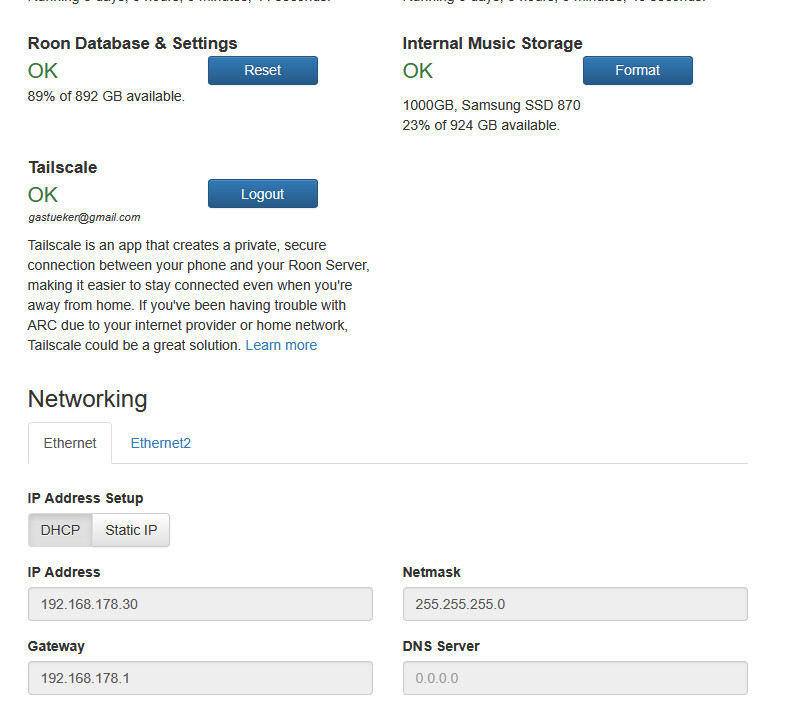This screenshot has height=715, width=785.
Task: Focus the Netmask field with 255.255.255.0
Action: coord(575,604)
